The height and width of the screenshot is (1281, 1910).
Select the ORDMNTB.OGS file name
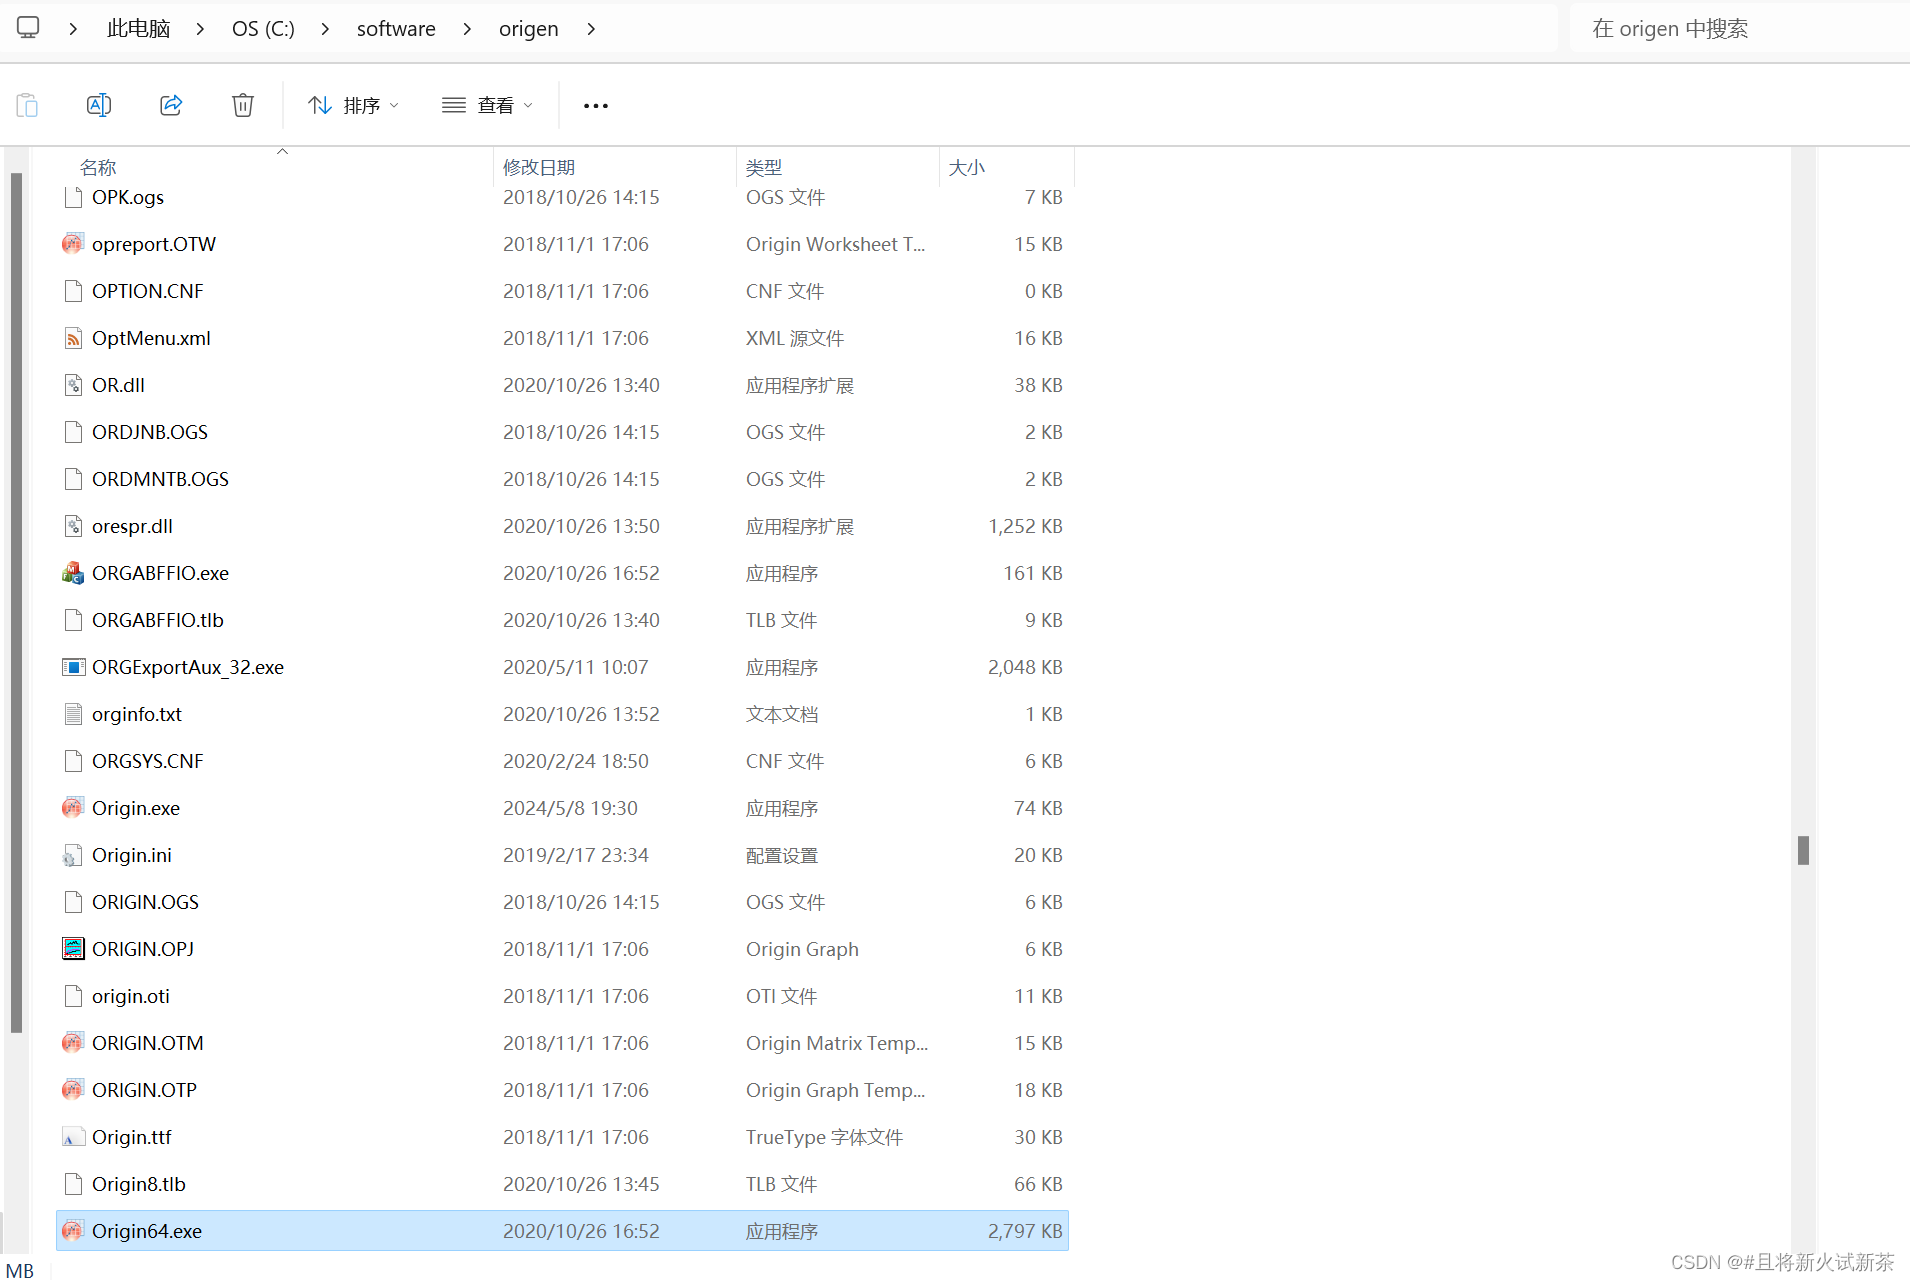160,479
